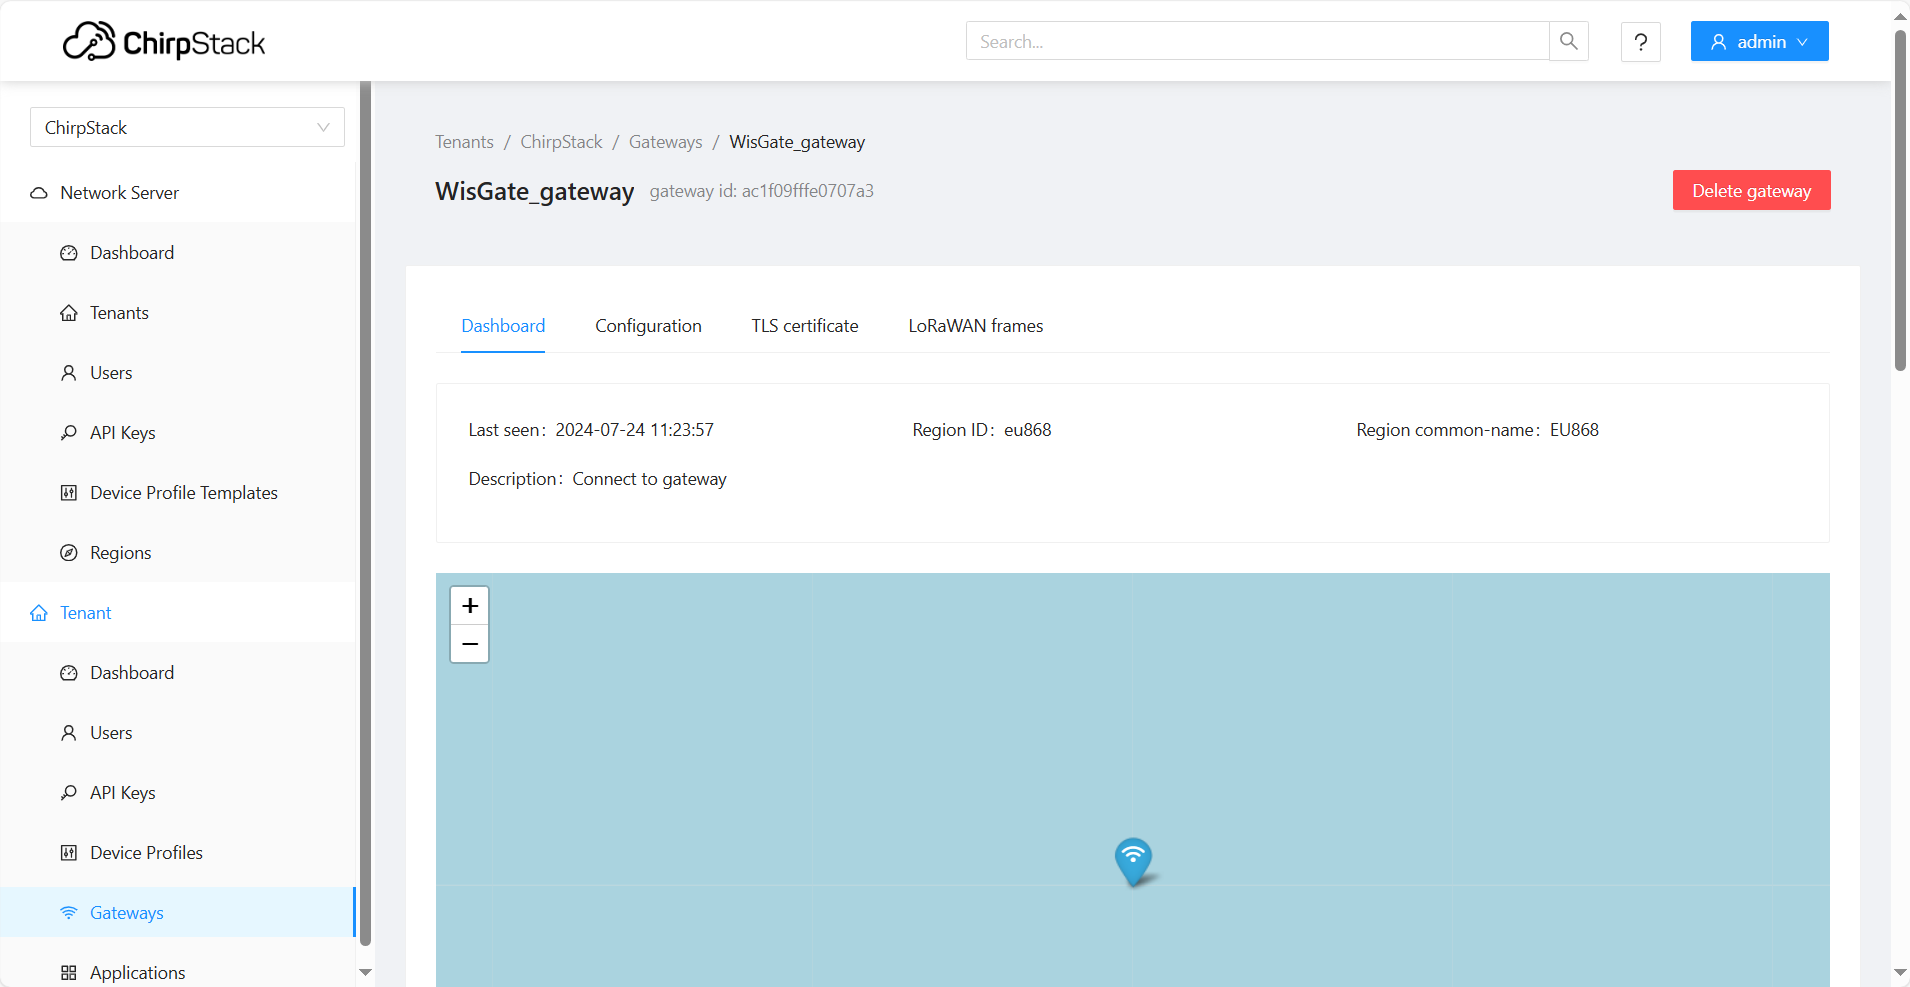Screen dimensions: 1910x987
Task: Click the Device Profiles icon
Action: click(x=69, y=853)
